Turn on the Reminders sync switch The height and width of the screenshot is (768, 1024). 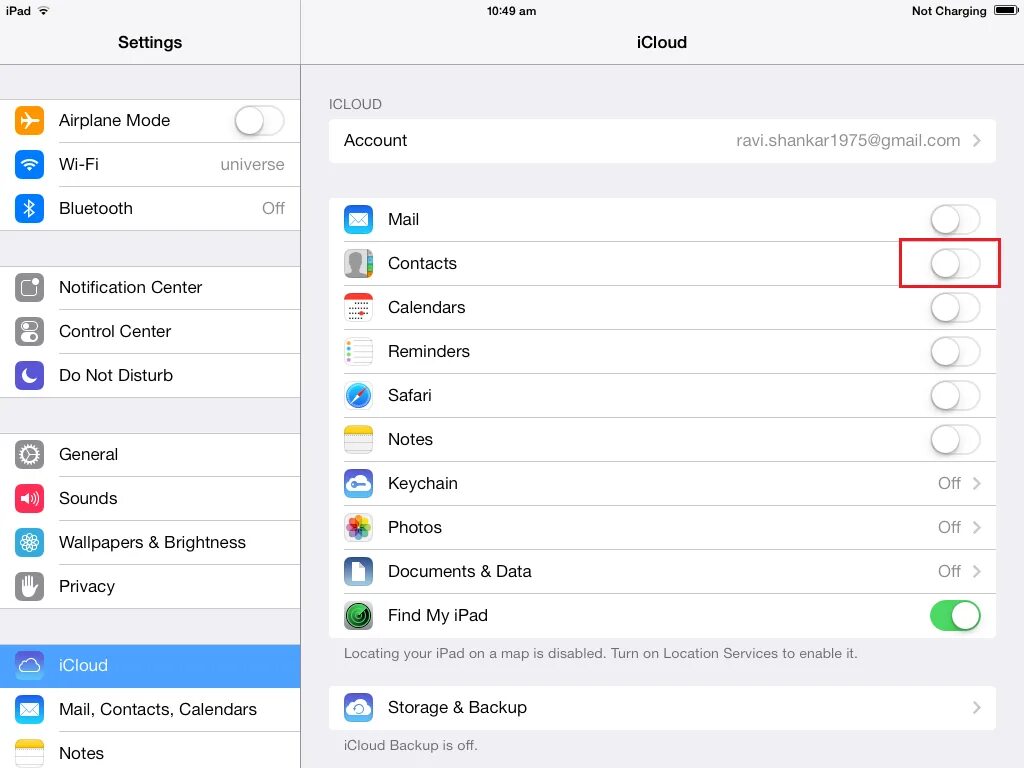tap(955, 352)
